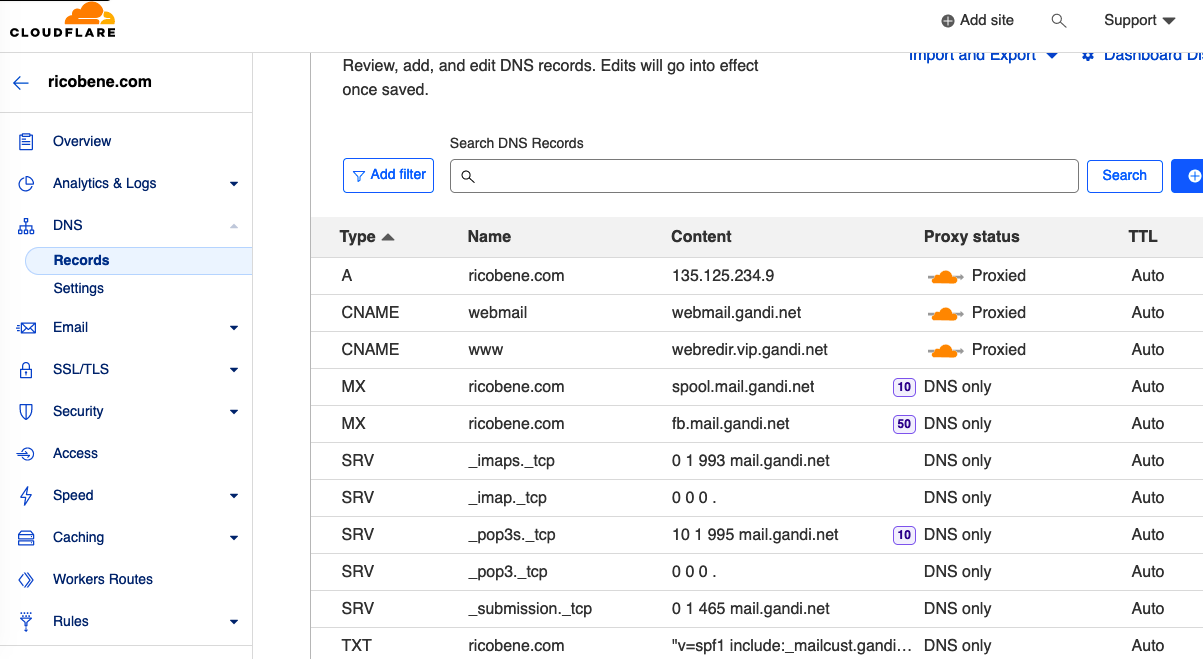Focus the Search DNS Records input field
The height and width of the screenshot is (659, 1203).
[764, 176]
